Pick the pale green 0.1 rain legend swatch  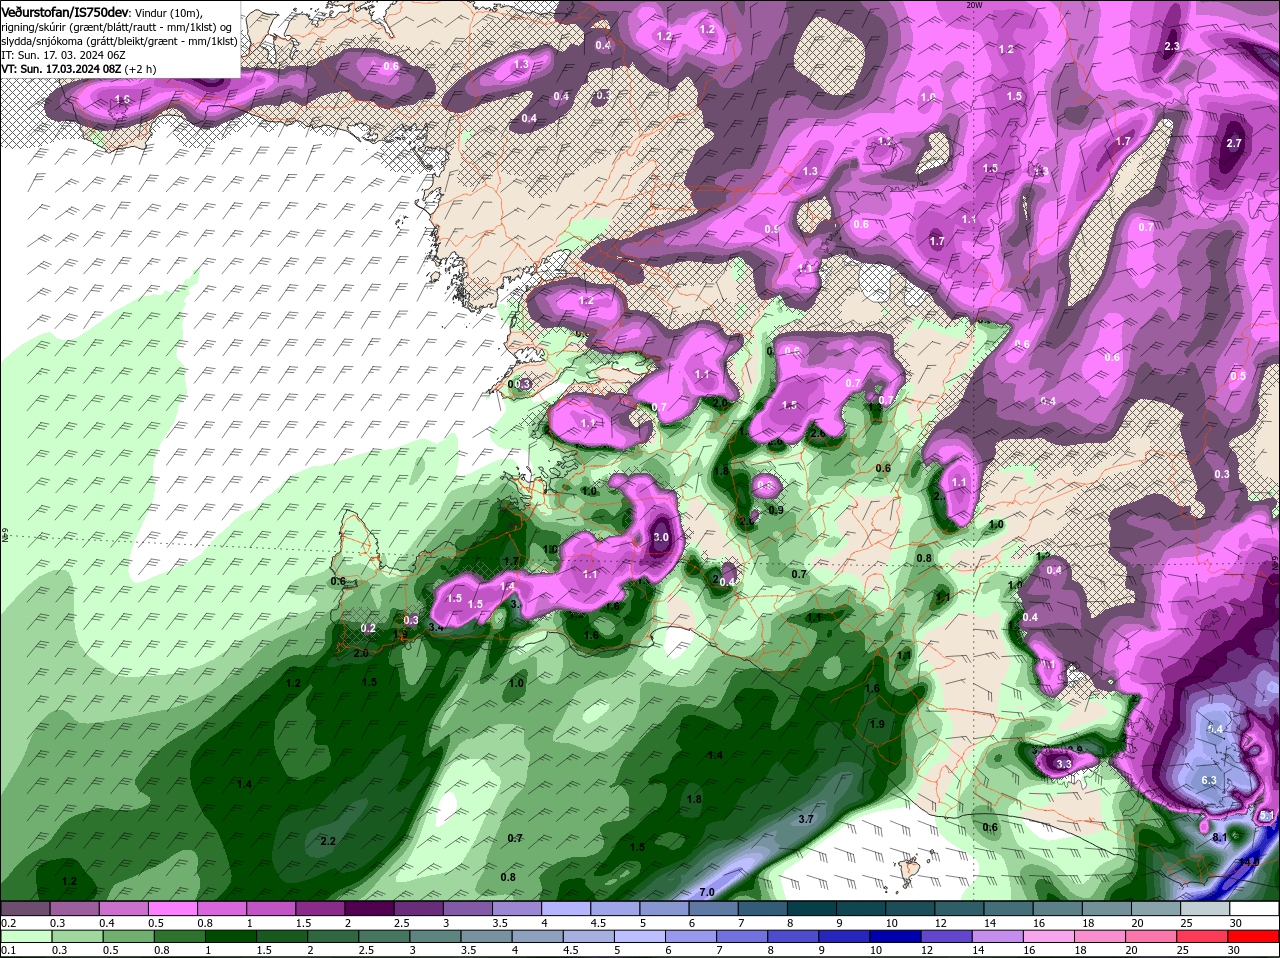coord(25,936)
